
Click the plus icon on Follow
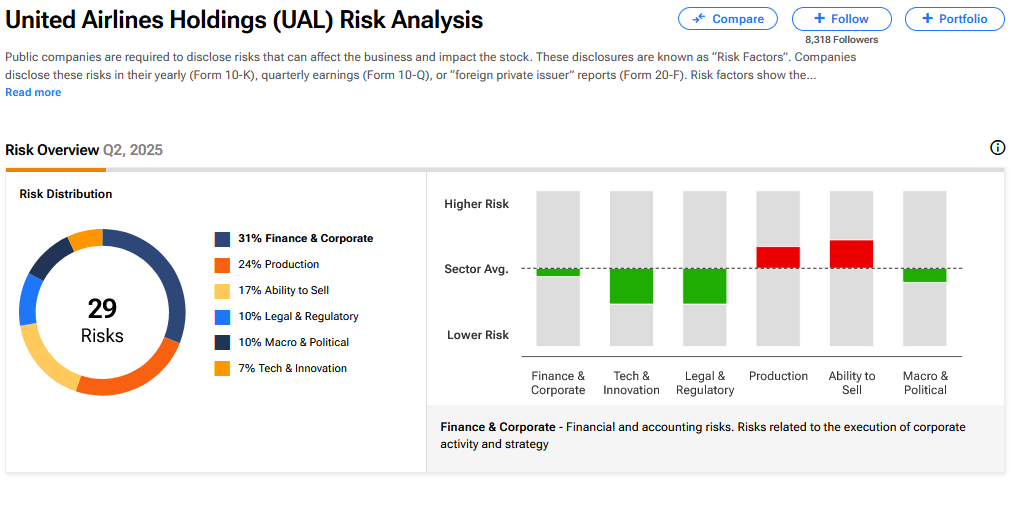(819, 19)
